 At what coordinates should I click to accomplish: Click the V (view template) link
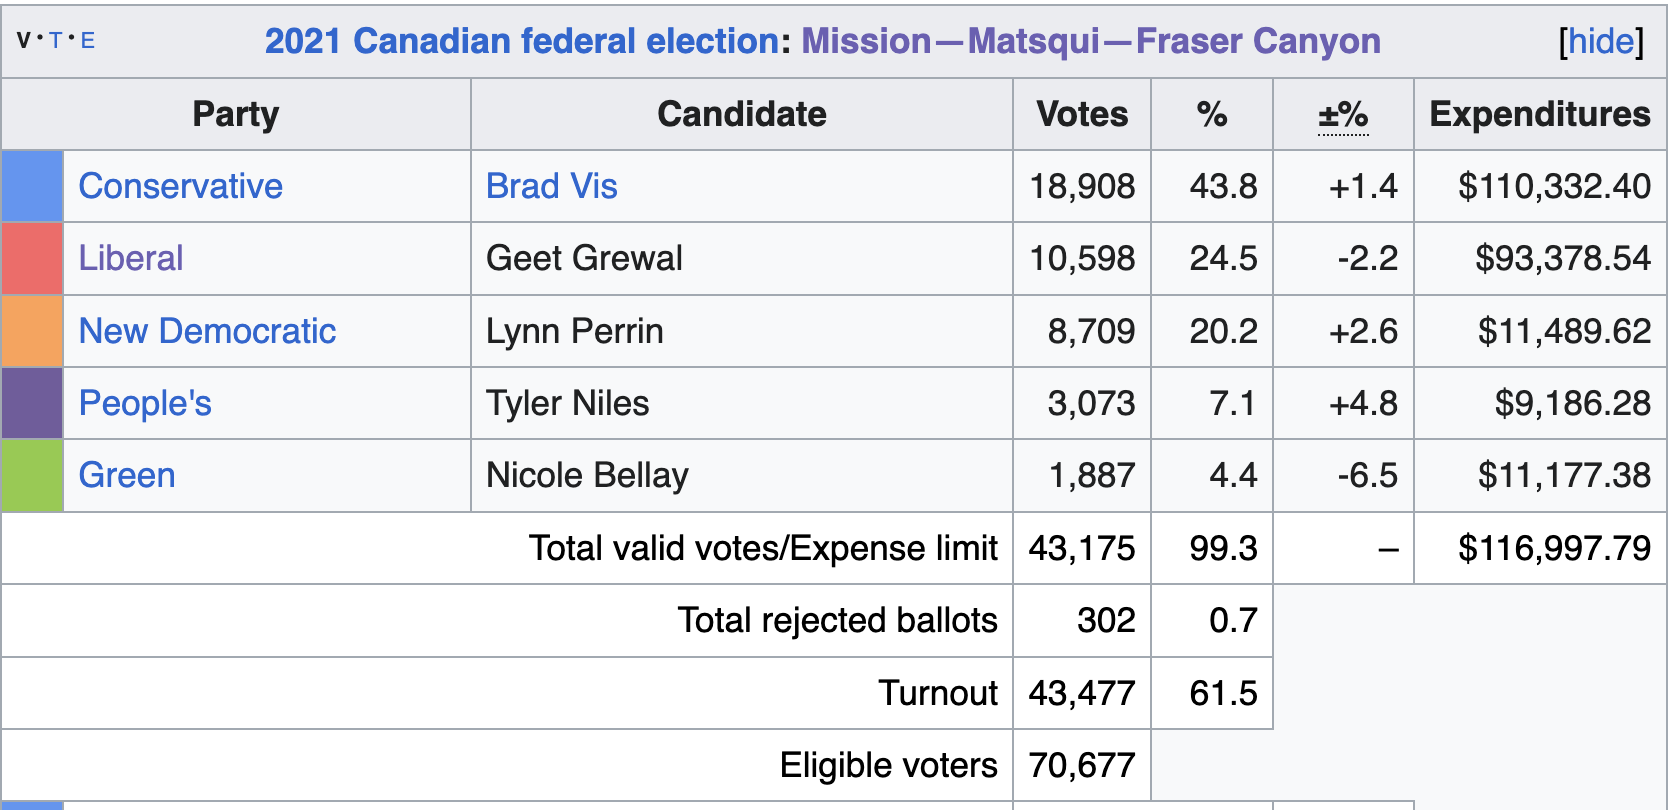24,41
